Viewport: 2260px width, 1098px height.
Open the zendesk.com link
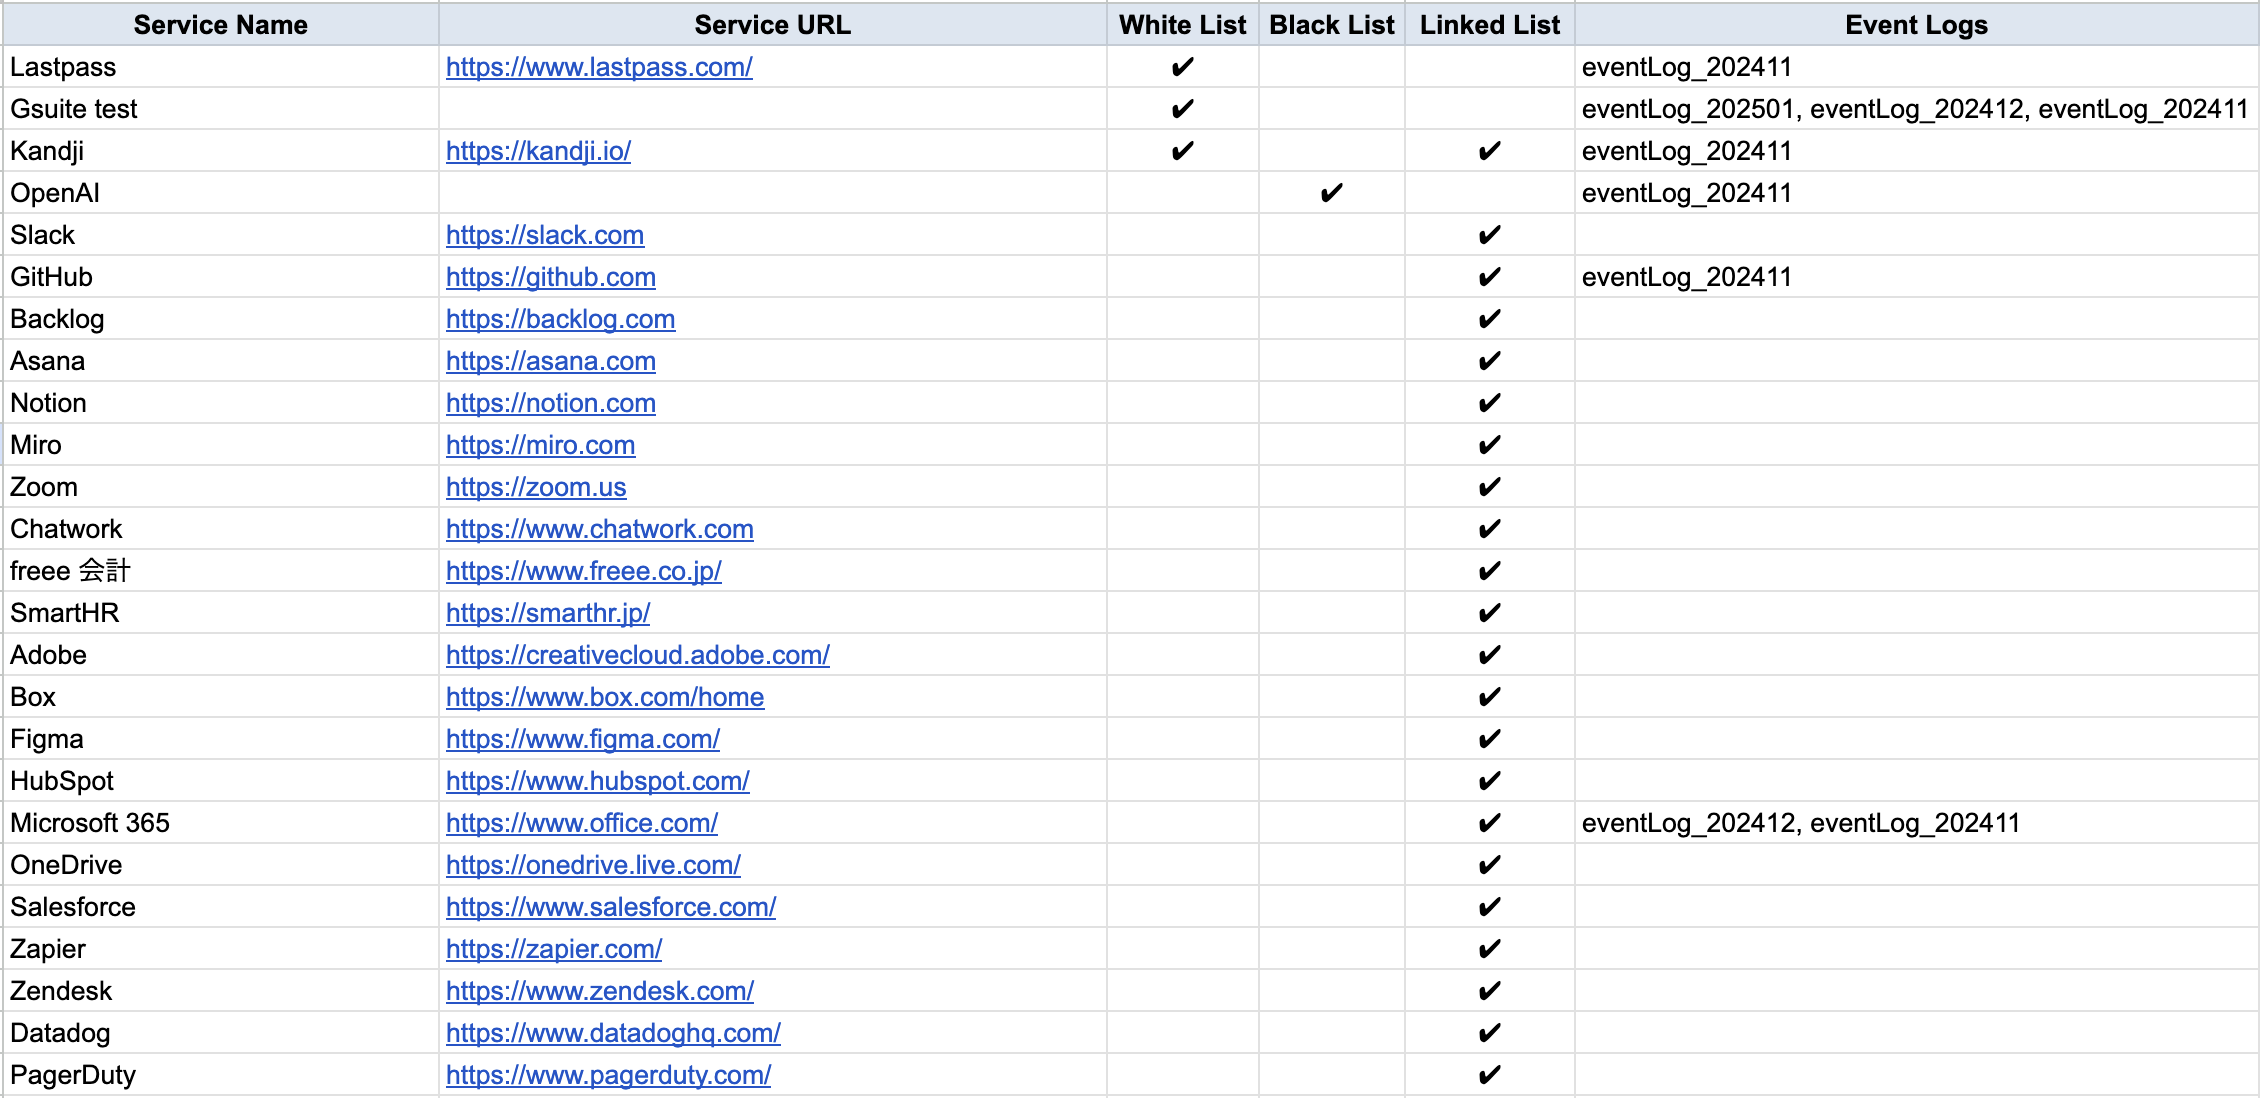[600, 991]
